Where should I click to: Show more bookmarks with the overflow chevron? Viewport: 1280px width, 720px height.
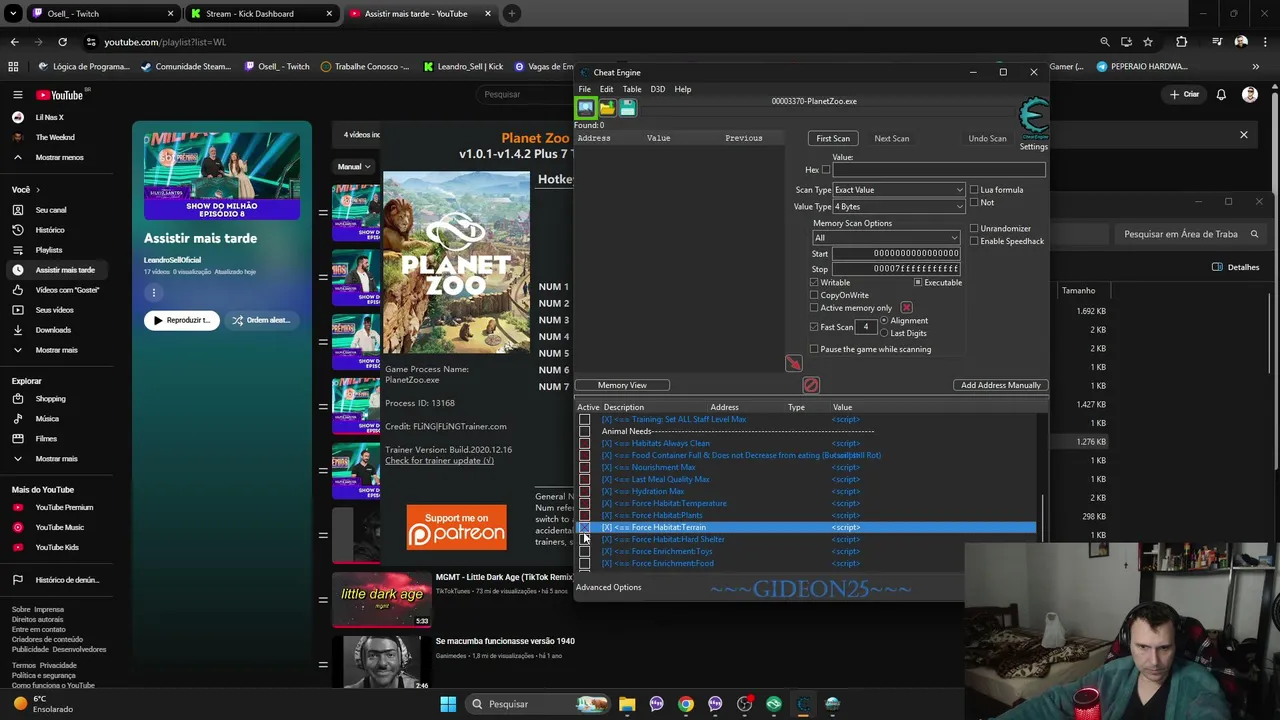point(1255,67)
